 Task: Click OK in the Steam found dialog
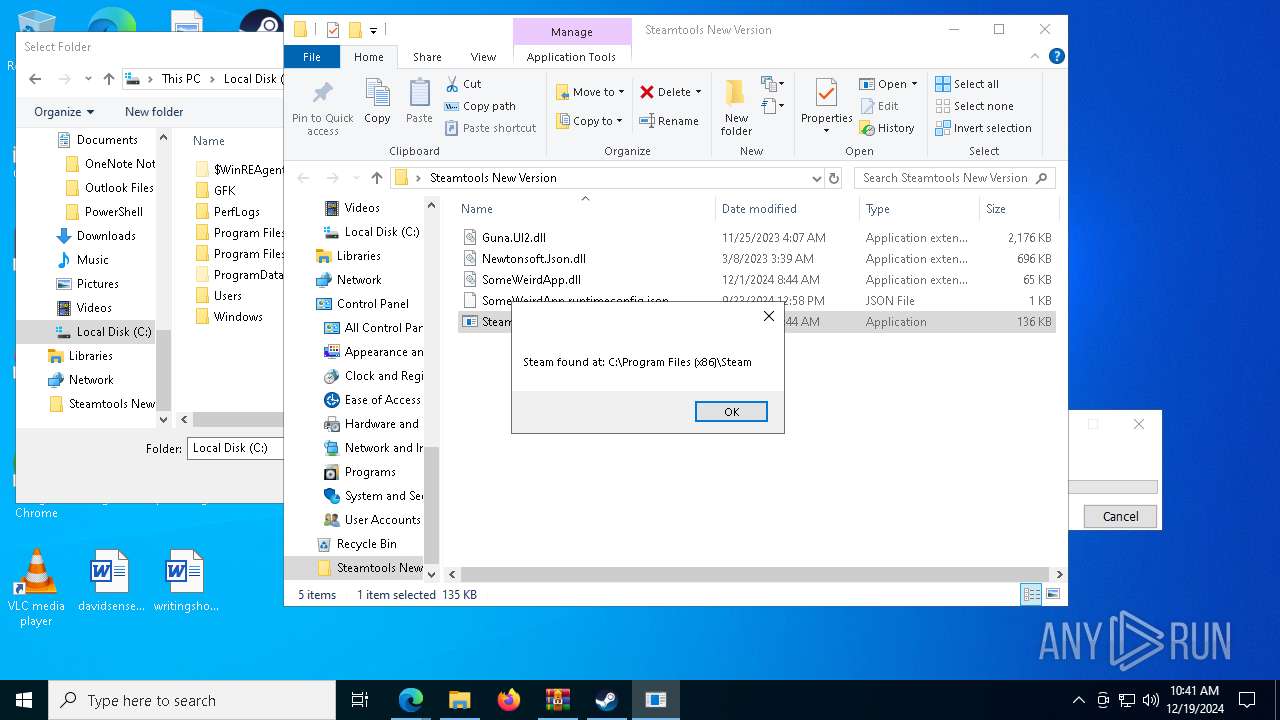[x=731, y=412]
